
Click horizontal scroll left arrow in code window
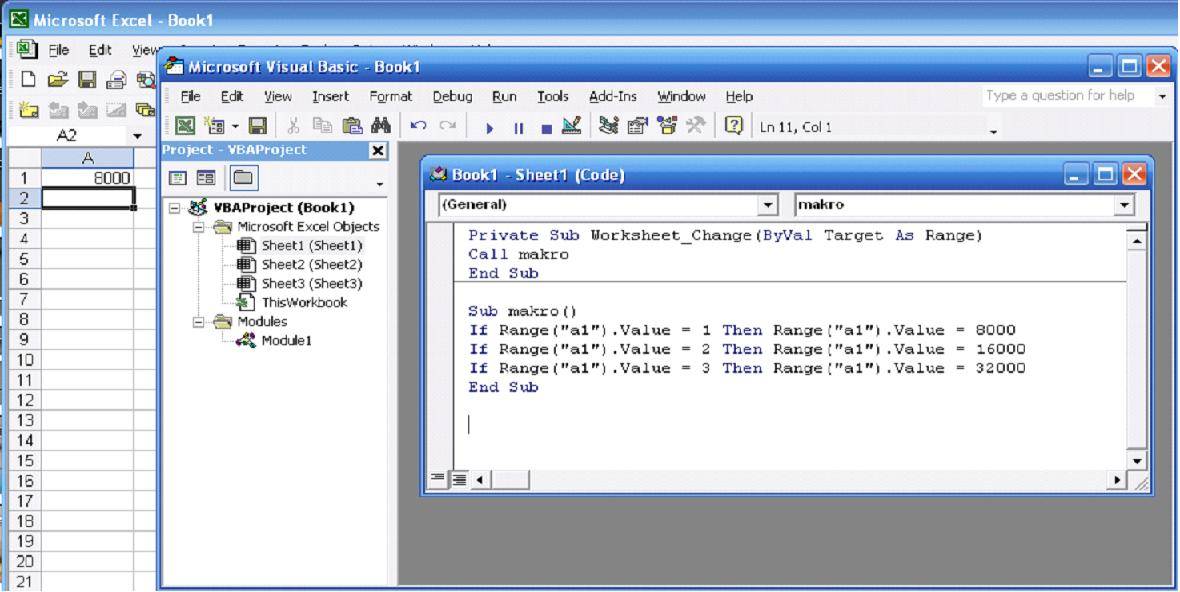[x=479, y=478]
